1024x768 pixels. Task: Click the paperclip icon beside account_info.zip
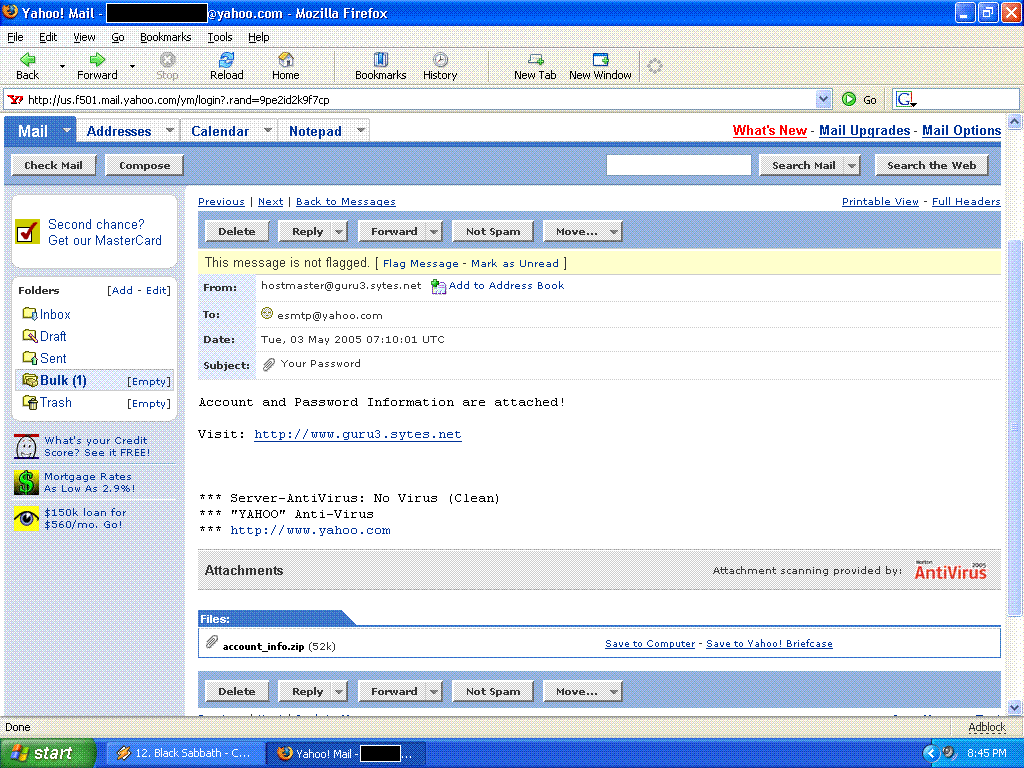coord(211,643)
